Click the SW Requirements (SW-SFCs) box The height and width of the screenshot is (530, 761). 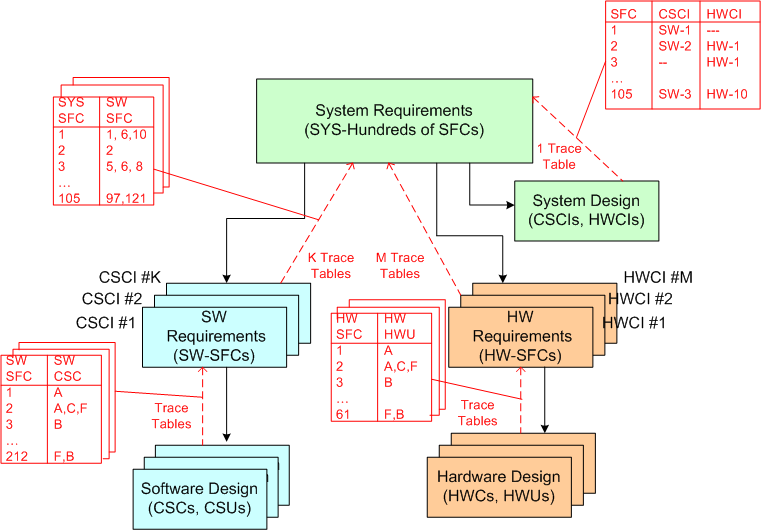[x=216, y=336]
